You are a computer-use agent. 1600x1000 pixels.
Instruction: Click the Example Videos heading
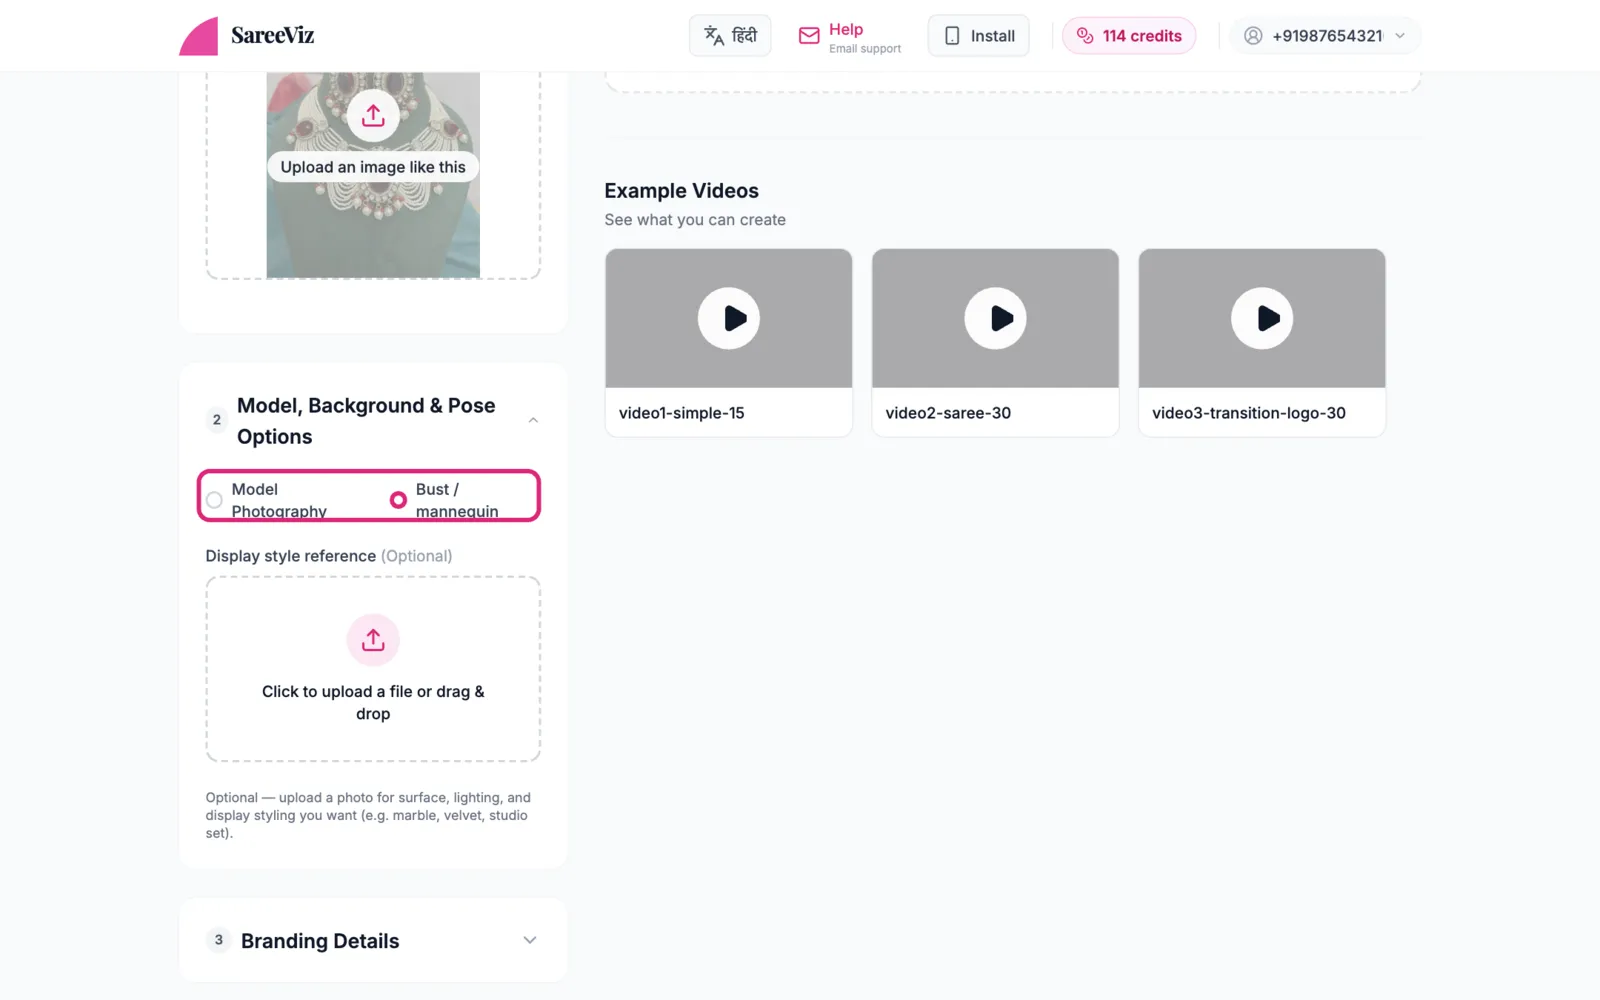pyautogui.click(x=681, y=190)
